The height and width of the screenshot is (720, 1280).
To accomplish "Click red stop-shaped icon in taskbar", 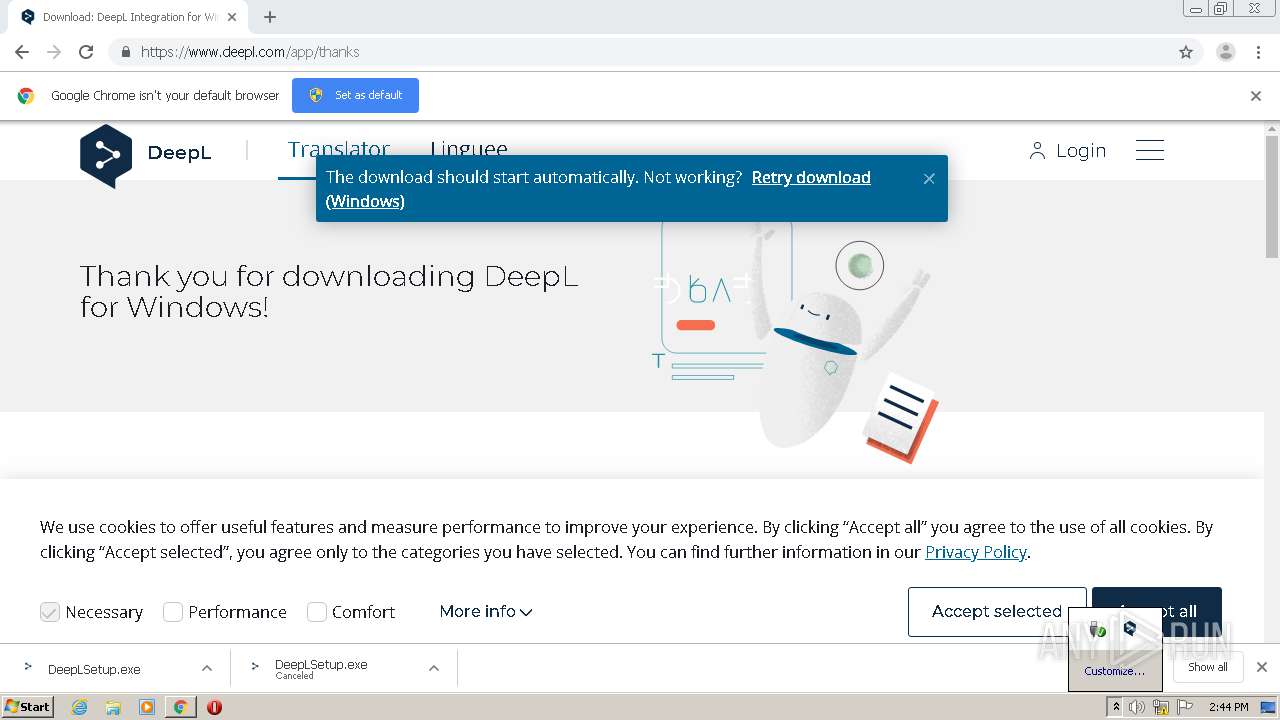I will [214, 707].
